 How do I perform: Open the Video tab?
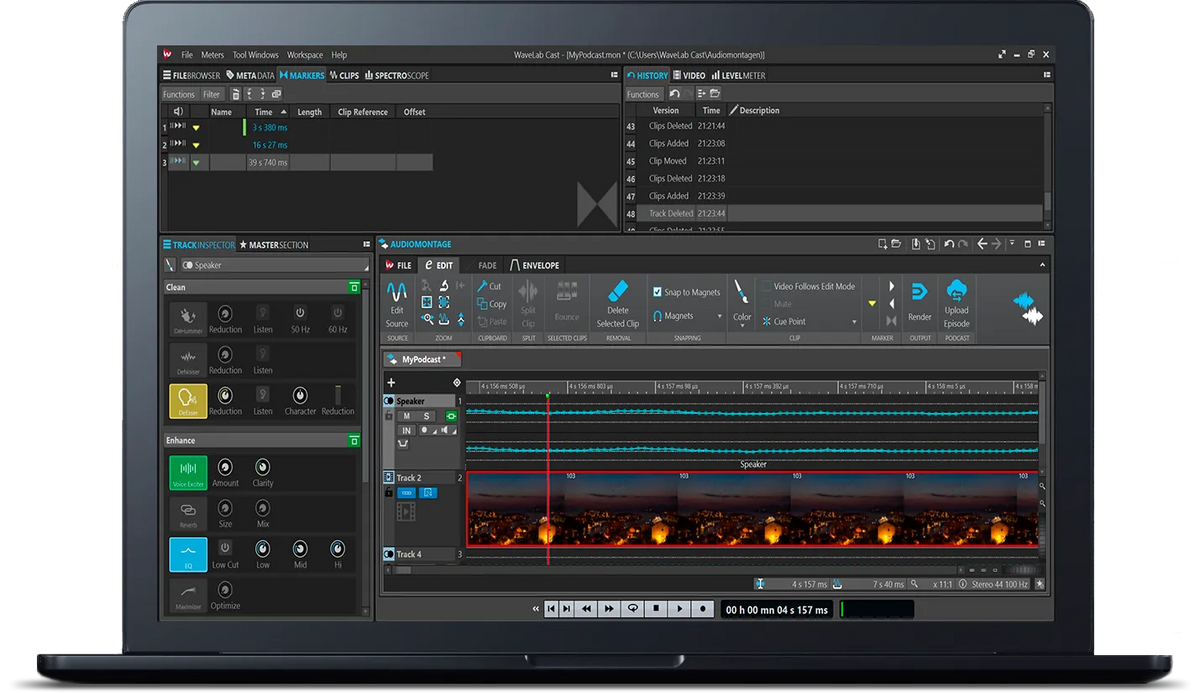pyautogui.click(x=689, y=75)
